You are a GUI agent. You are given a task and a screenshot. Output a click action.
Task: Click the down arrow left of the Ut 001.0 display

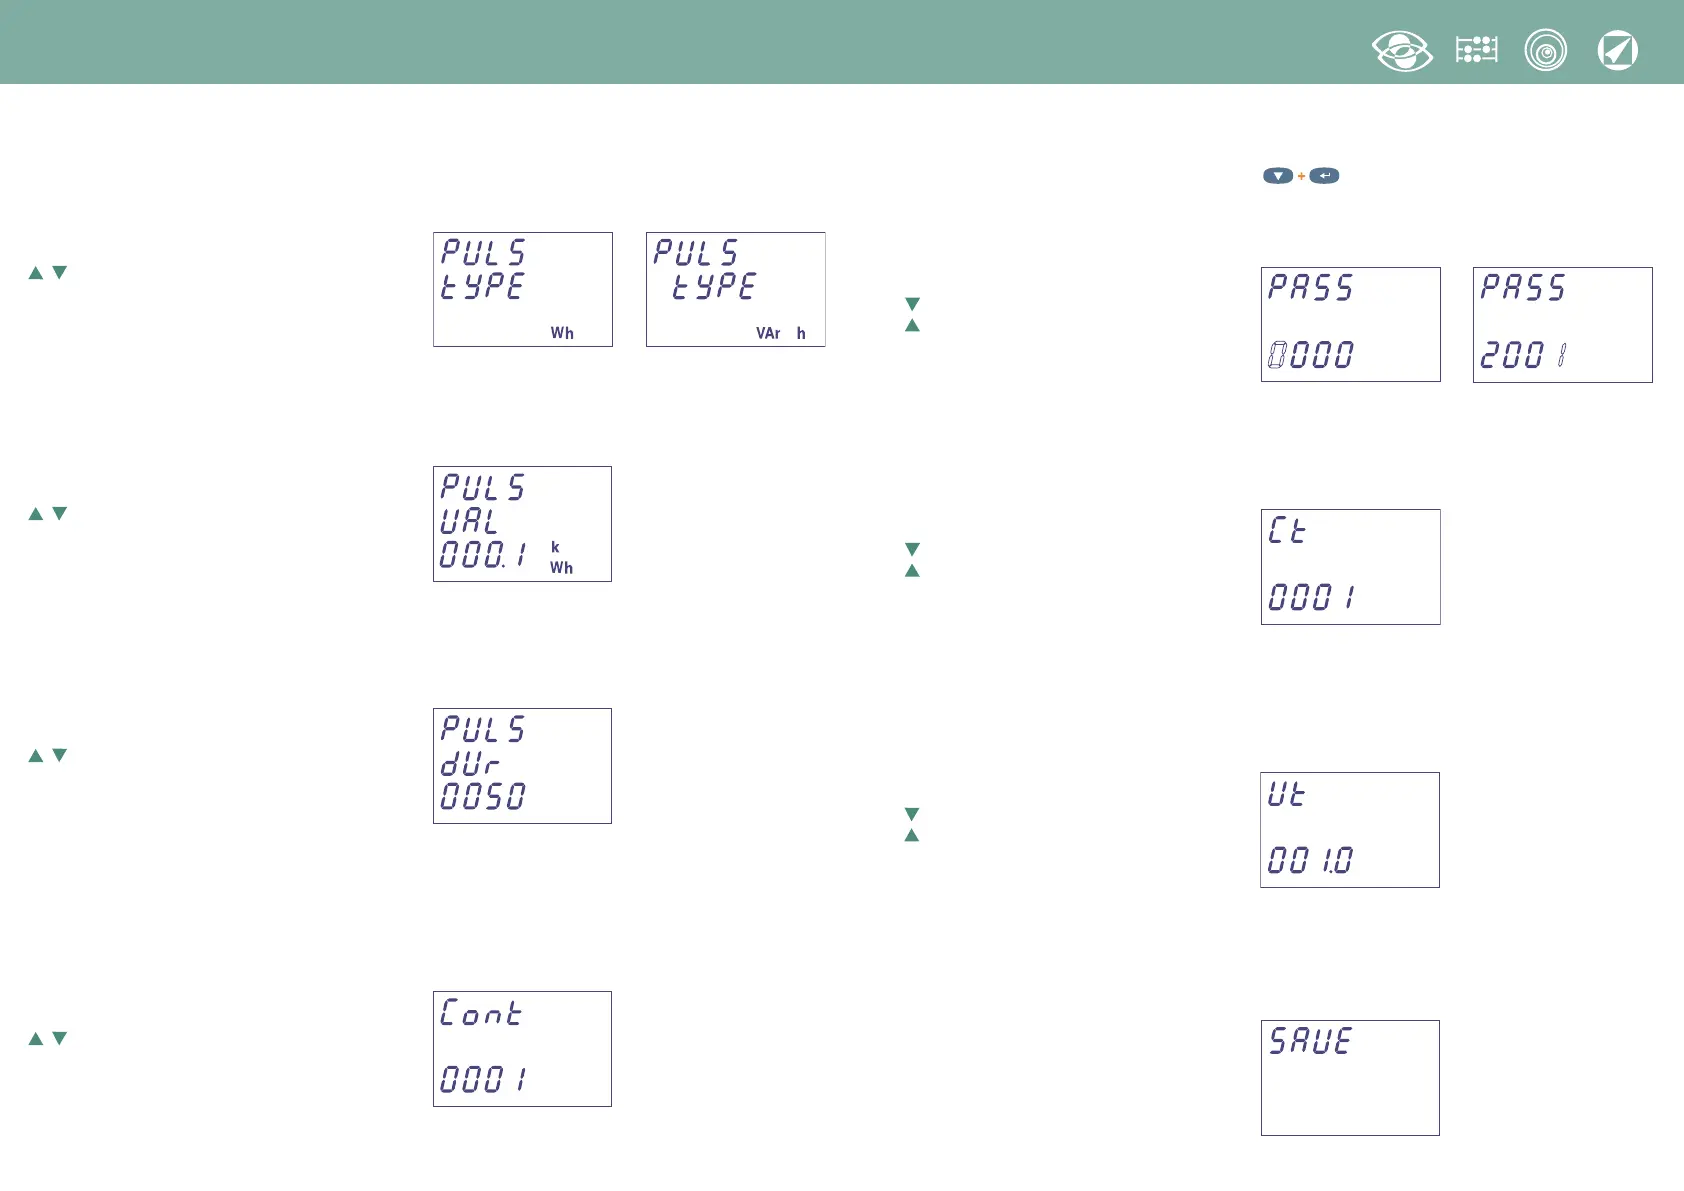(x=912, y=814)
